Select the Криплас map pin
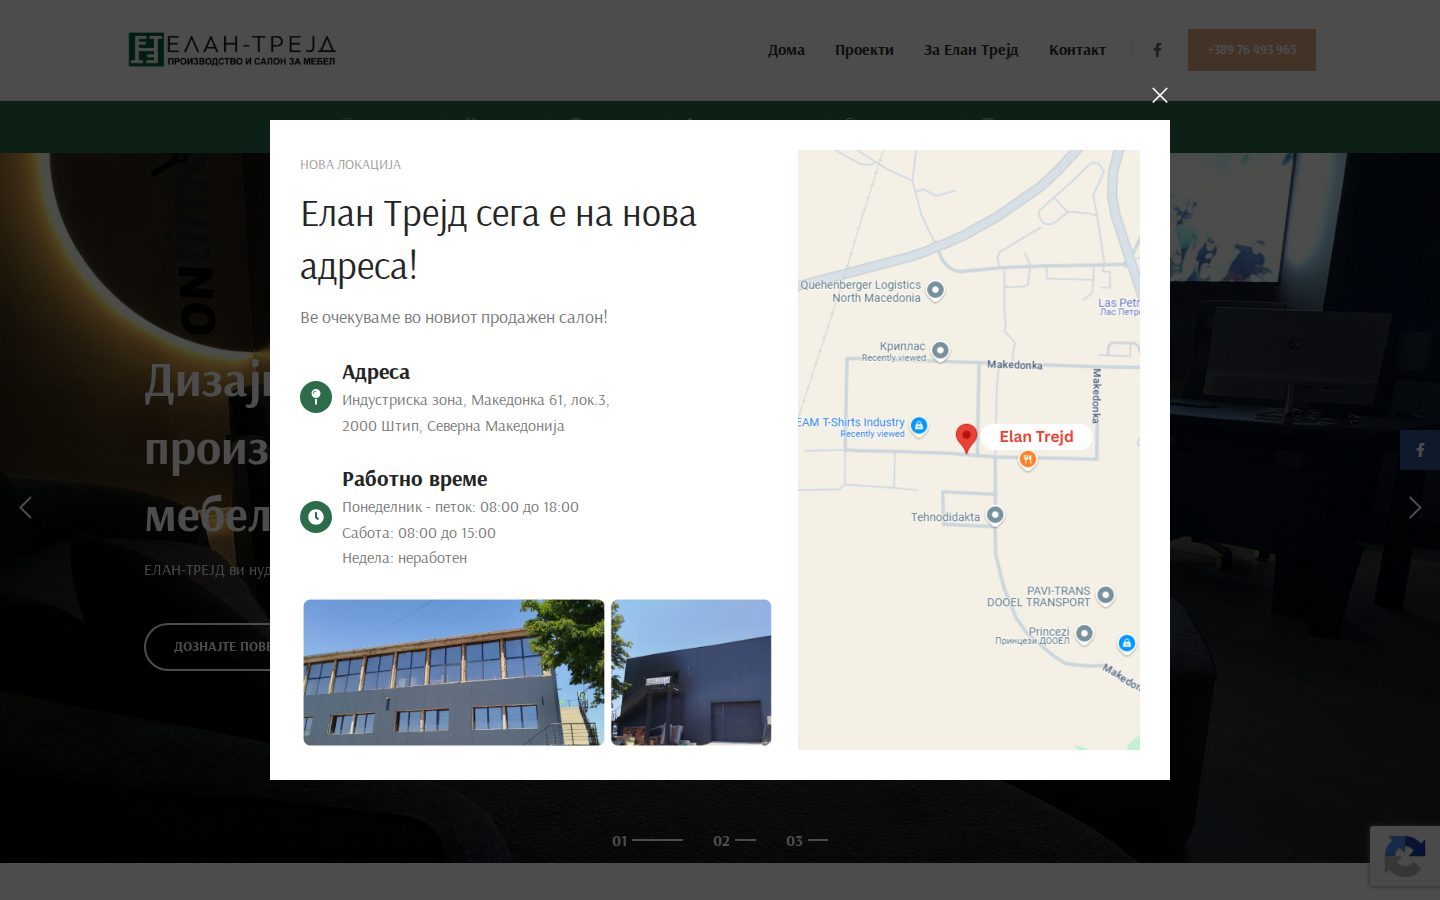1440x900 pixels. click(940, 350)
